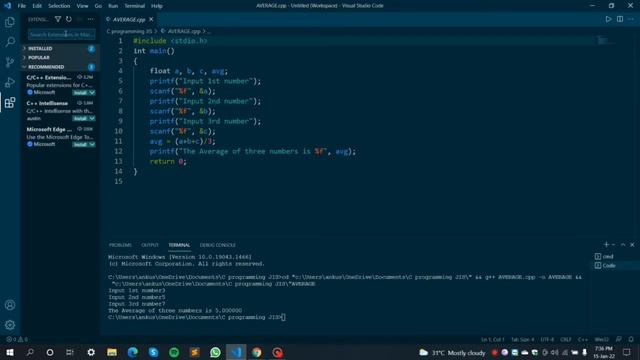Open Skype from the taskbar
Viewport: 640px width, 360px height.
(x=153, y=352)
